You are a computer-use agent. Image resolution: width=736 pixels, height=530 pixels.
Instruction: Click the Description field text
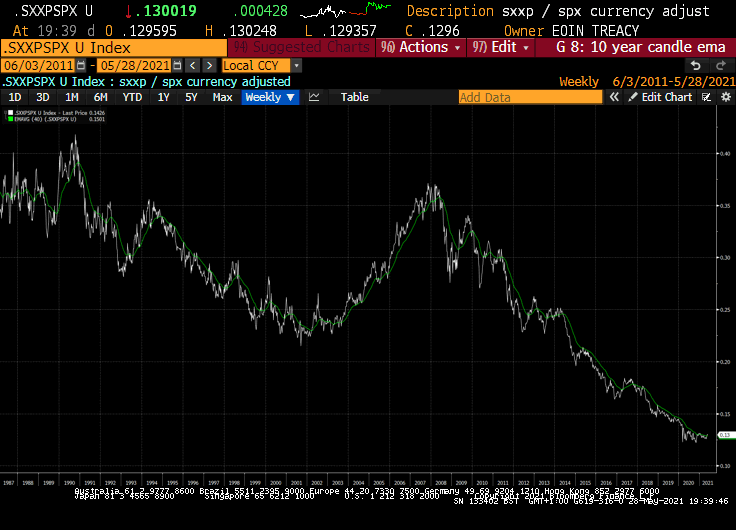[x=558, y=11]
